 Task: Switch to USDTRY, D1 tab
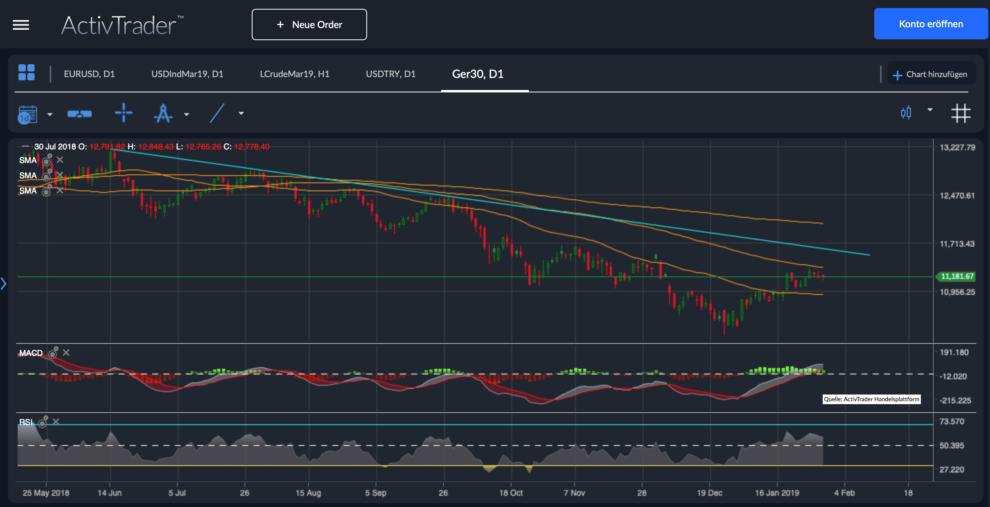390,74
